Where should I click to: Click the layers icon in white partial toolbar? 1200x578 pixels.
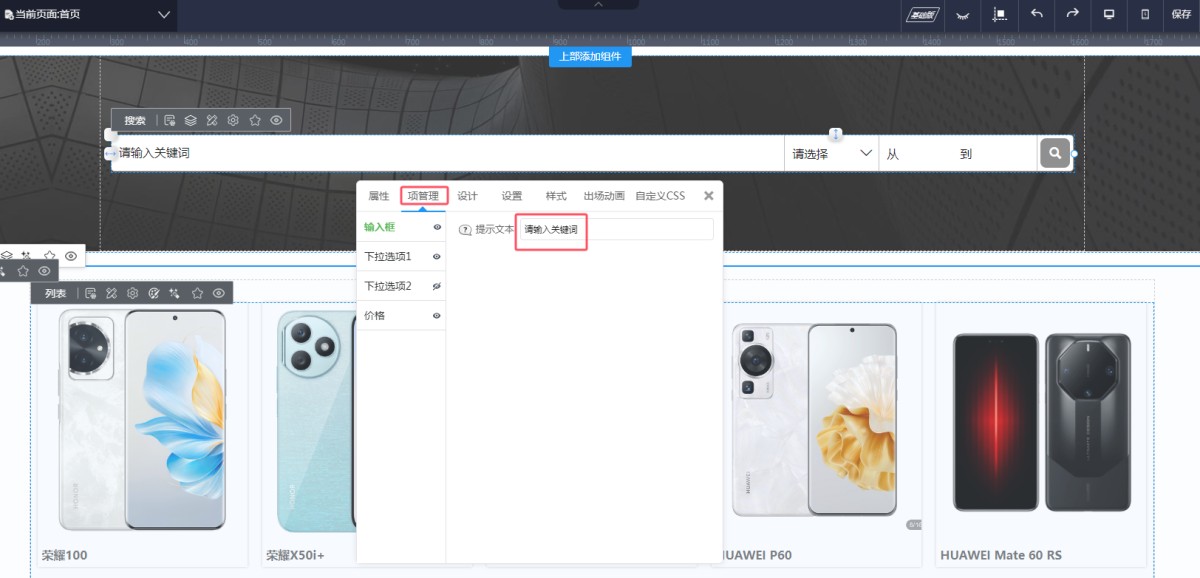[x=6, y=256]
